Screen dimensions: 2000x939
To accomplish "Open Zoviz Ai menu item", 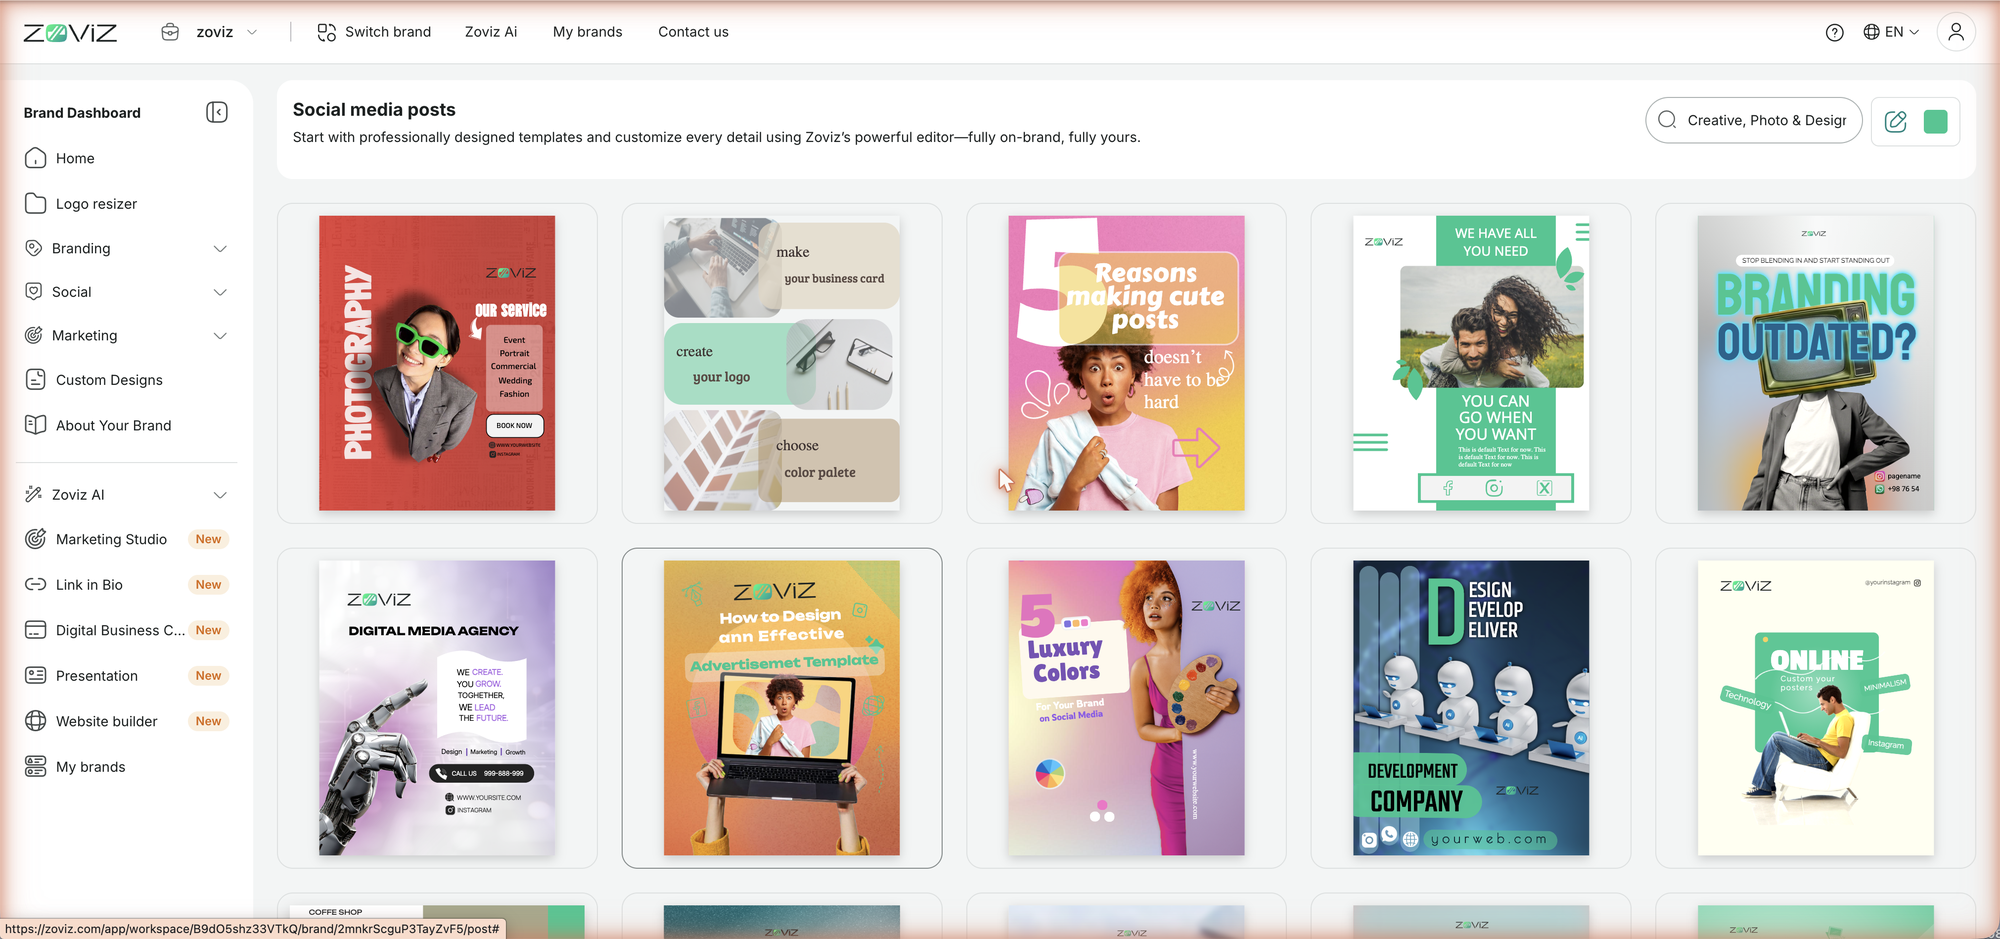I will (x=491, y=32).
